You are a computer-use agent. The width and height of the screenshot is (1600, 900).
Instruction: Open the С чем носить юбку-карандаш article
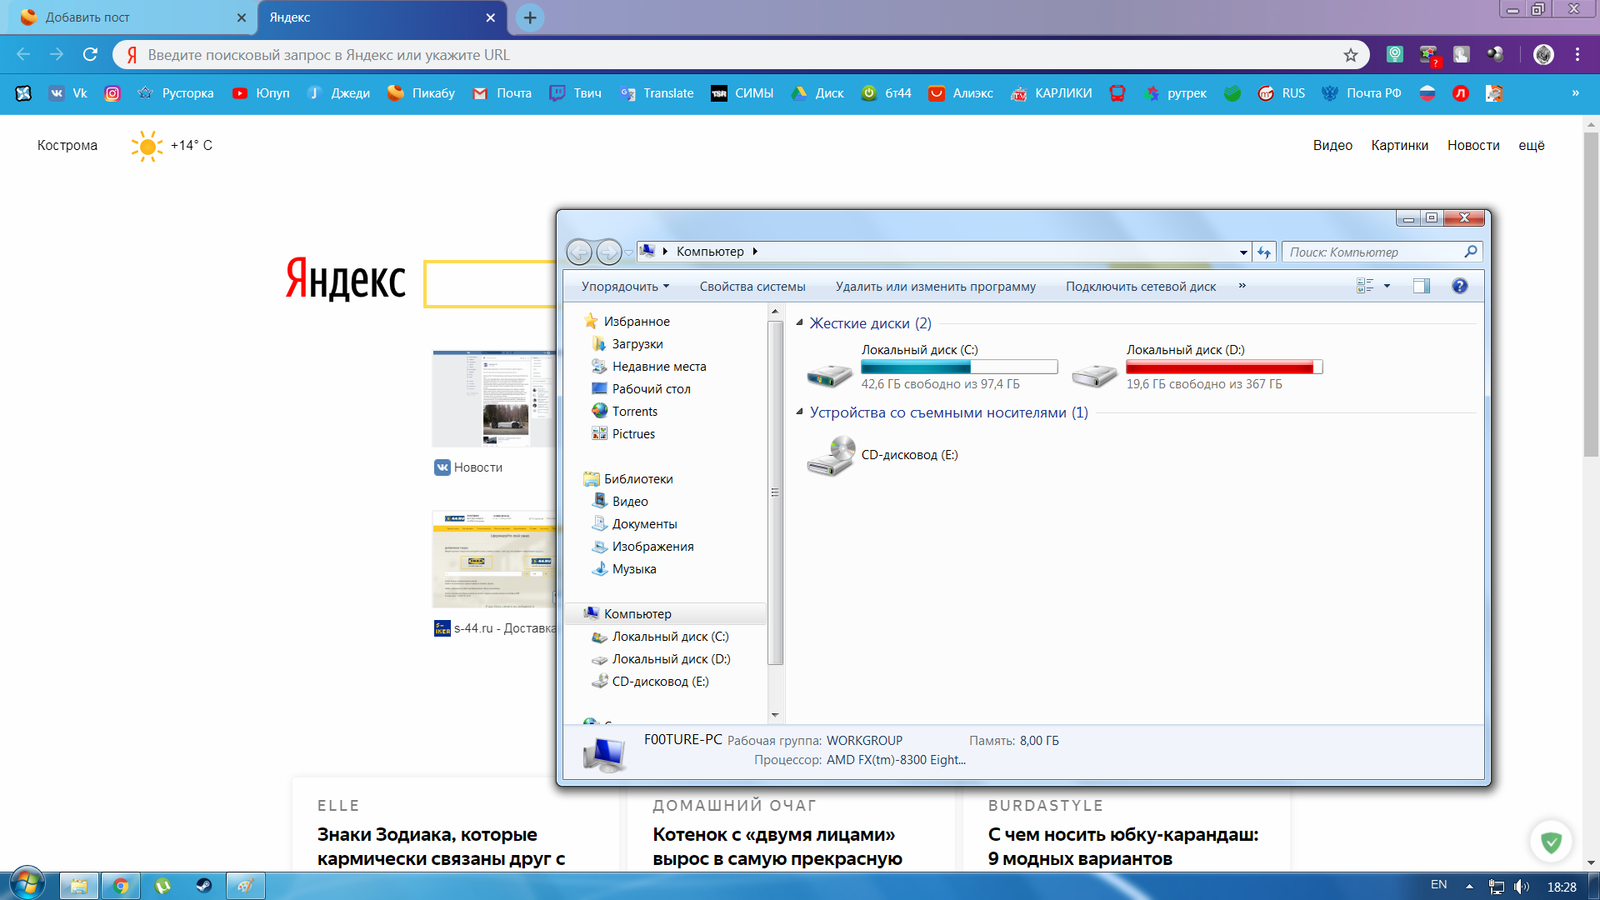[1123, 846]
